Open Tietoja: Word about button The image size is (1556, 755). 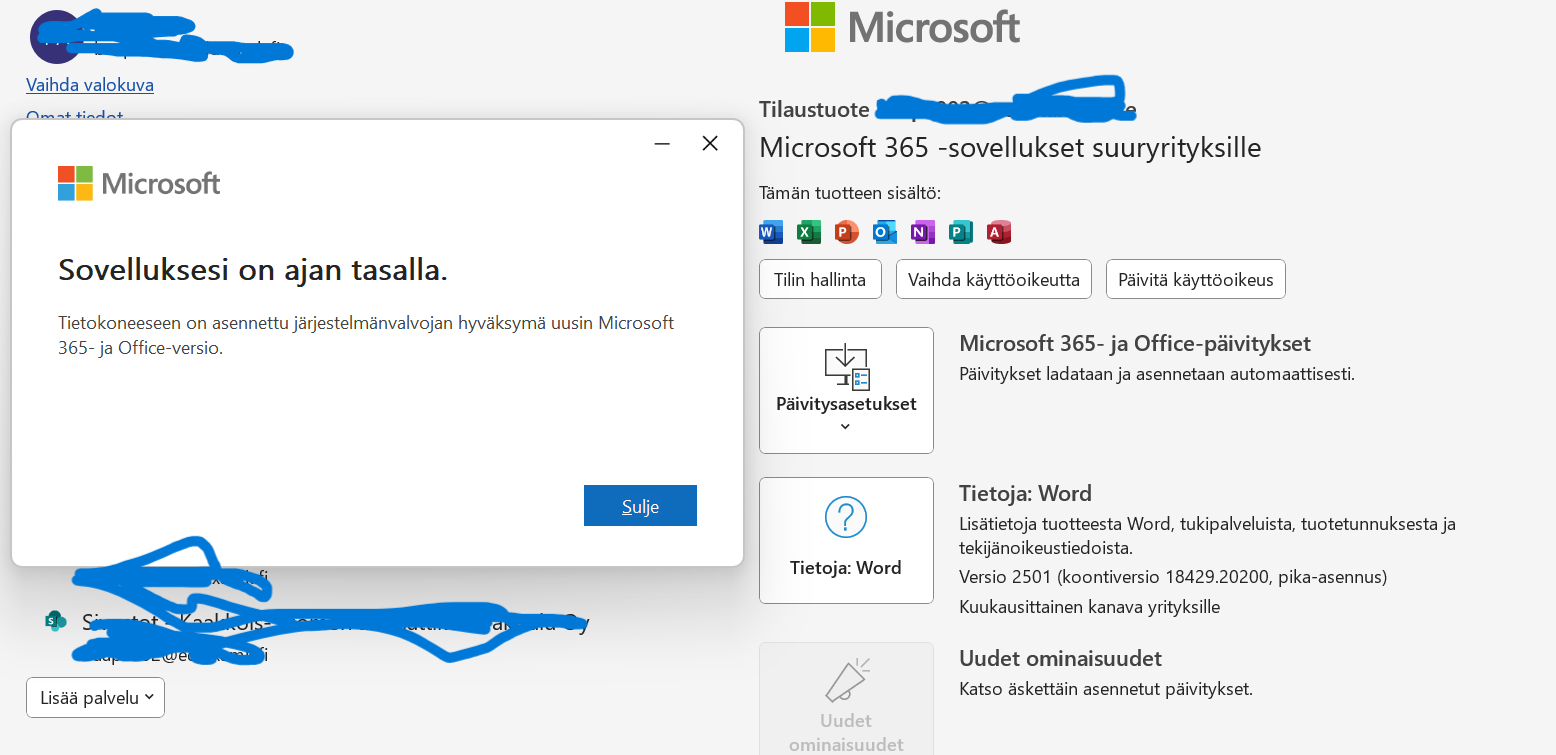pos(846,540)
